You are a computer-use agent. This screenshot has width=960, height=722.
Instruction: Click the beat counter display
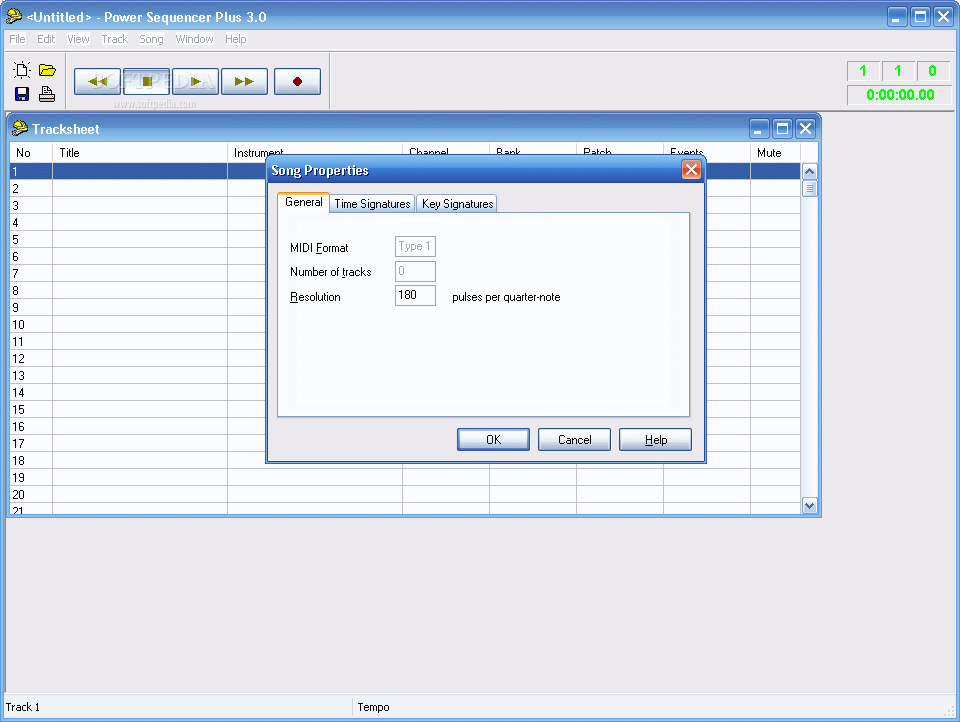click(x=898, y=71)
